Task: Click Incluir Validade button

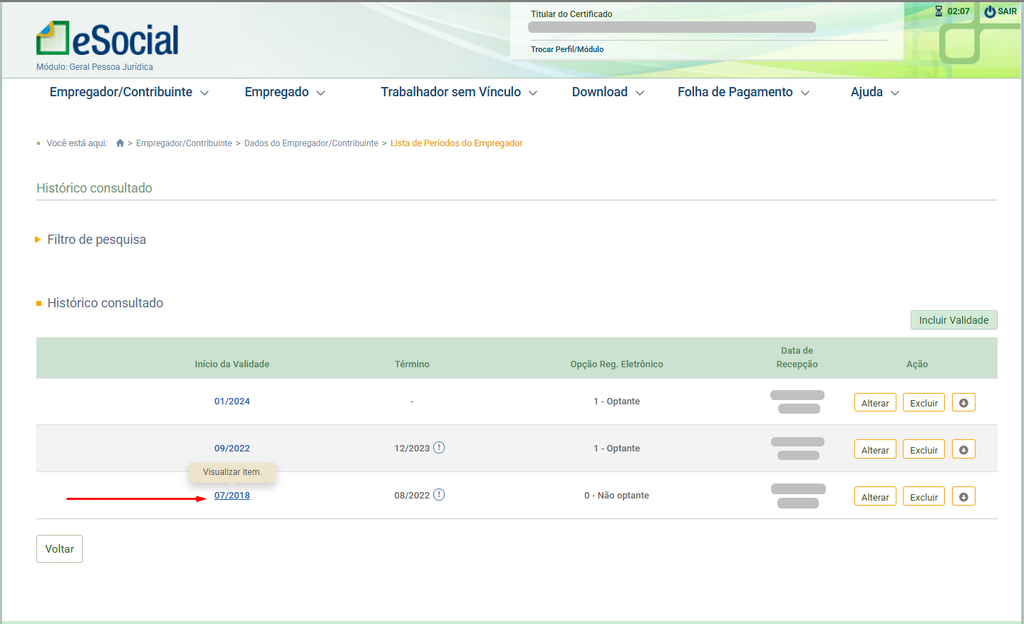Action: click(953, 320)
